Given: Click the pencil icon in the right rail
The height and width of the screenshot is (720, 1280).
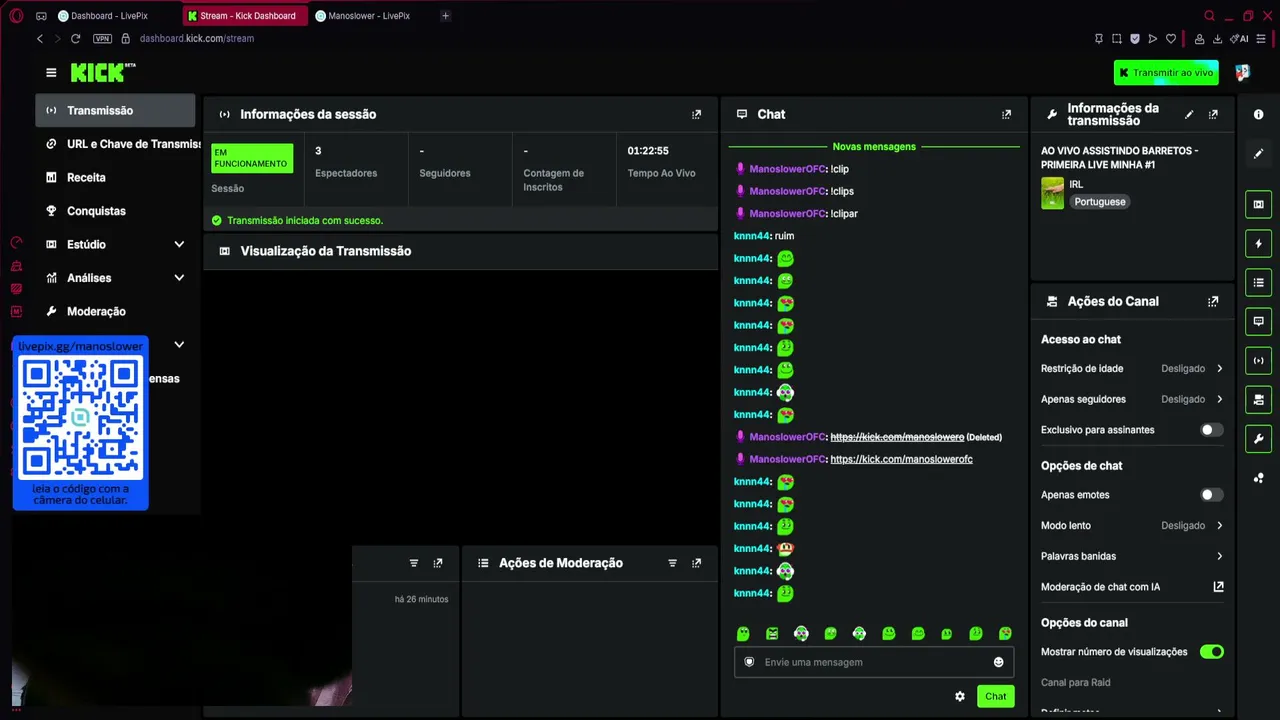Looking at the screenshot, I should 1259,154.
